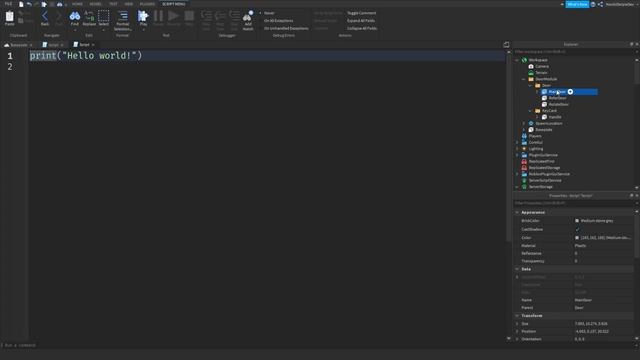Click the What's New button
Viewport: 640px width, 360px height.
click(x=577, y=4)
